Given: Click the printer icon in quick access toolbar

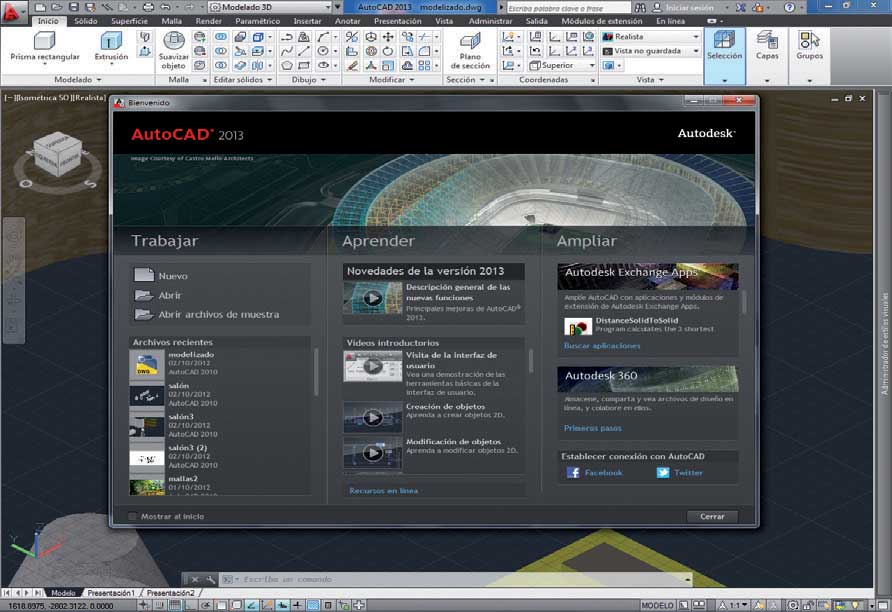Looking at the screenshot, I should tap(148, 7).
